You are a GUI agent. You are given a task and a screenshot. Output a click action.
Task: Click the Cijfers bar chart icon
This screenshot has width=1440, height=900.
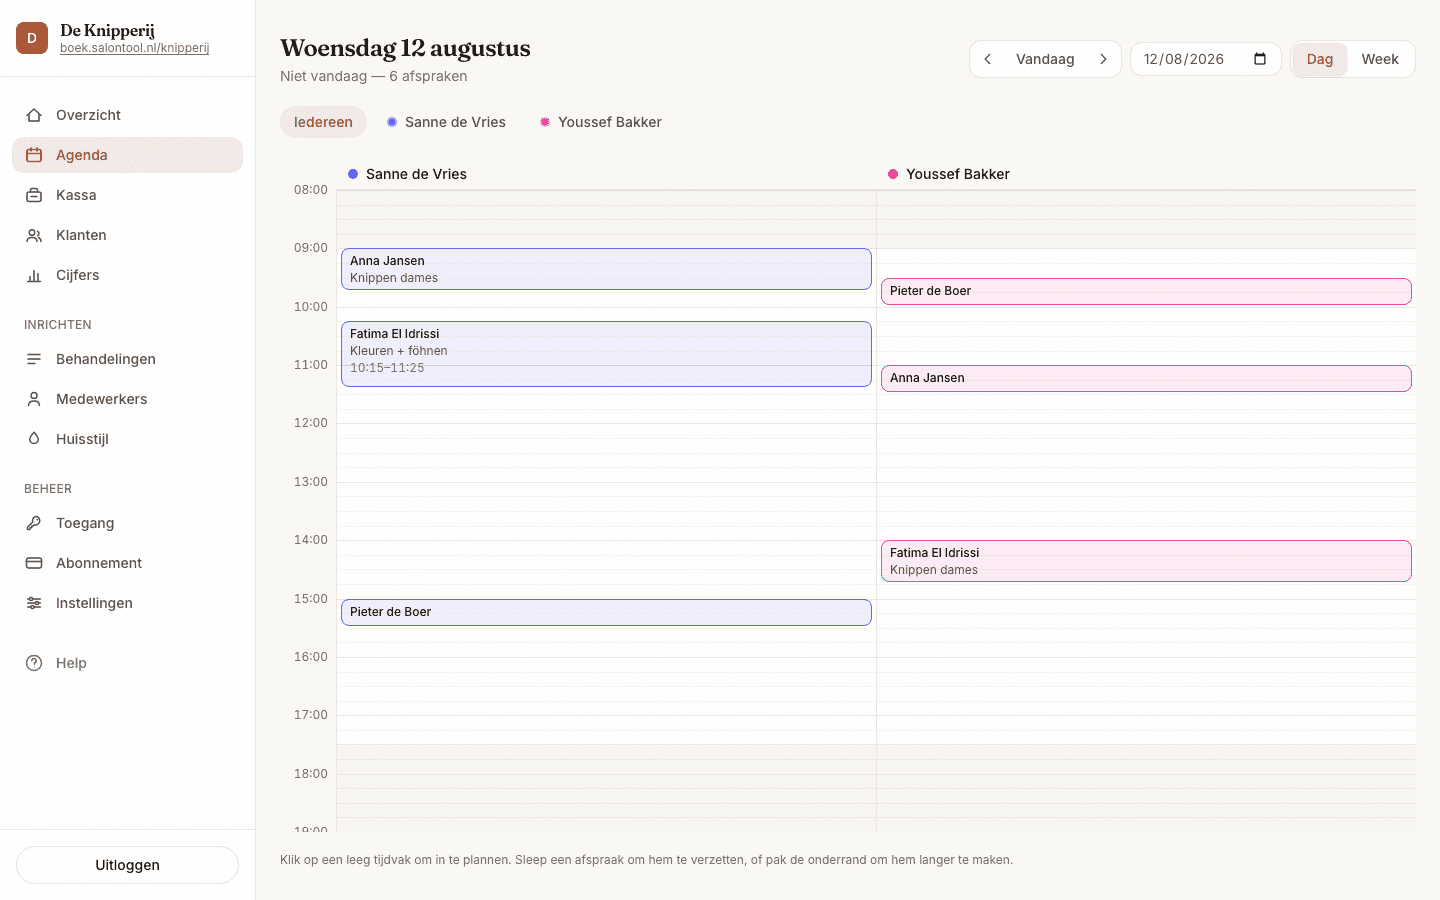click(x=34, y=275)
